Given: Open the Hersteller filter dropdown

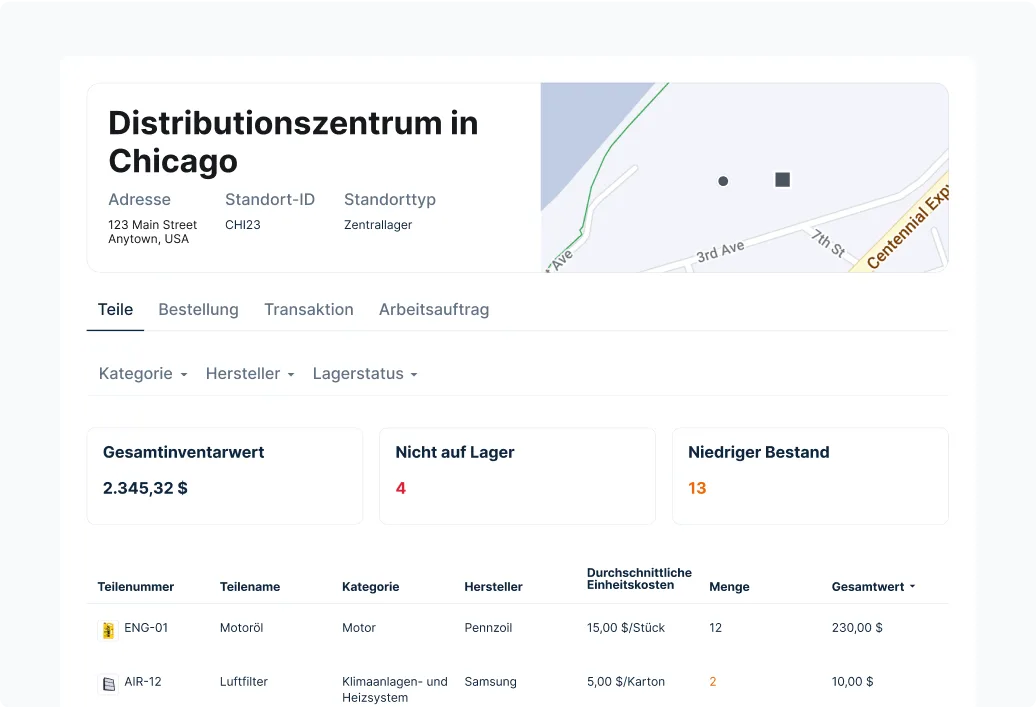Looking at the screenshot, I should tap(250, 374).
